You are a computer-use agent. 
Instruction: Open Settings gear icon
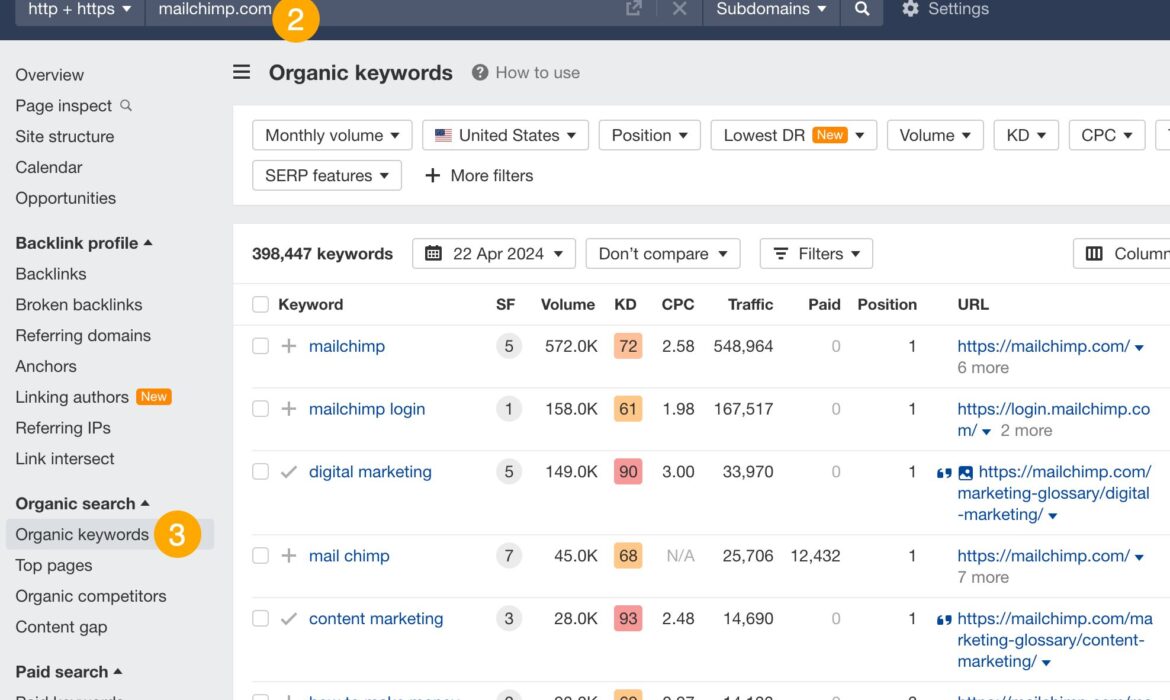point(910,9)
